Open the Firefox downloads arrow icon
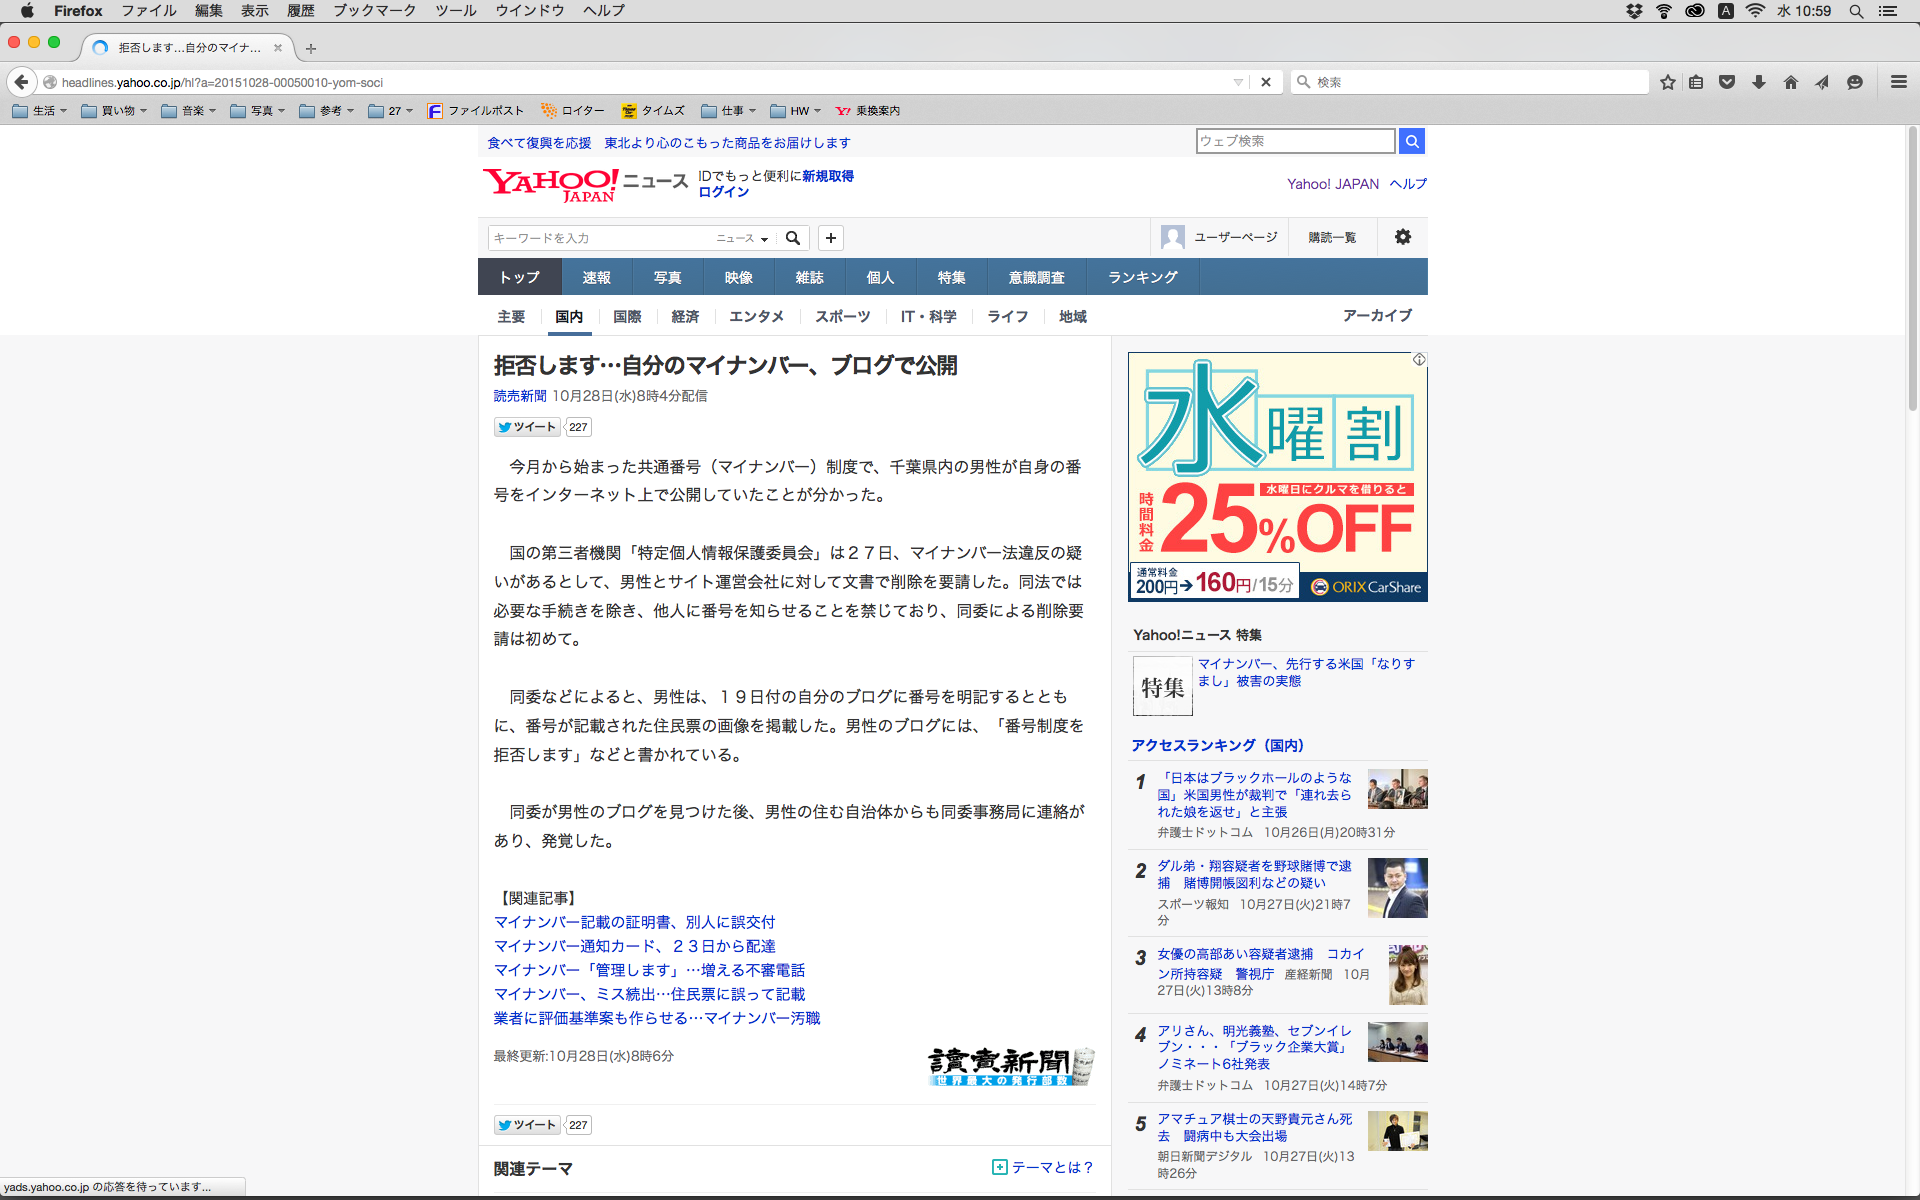 click(x=1759, y=82)
